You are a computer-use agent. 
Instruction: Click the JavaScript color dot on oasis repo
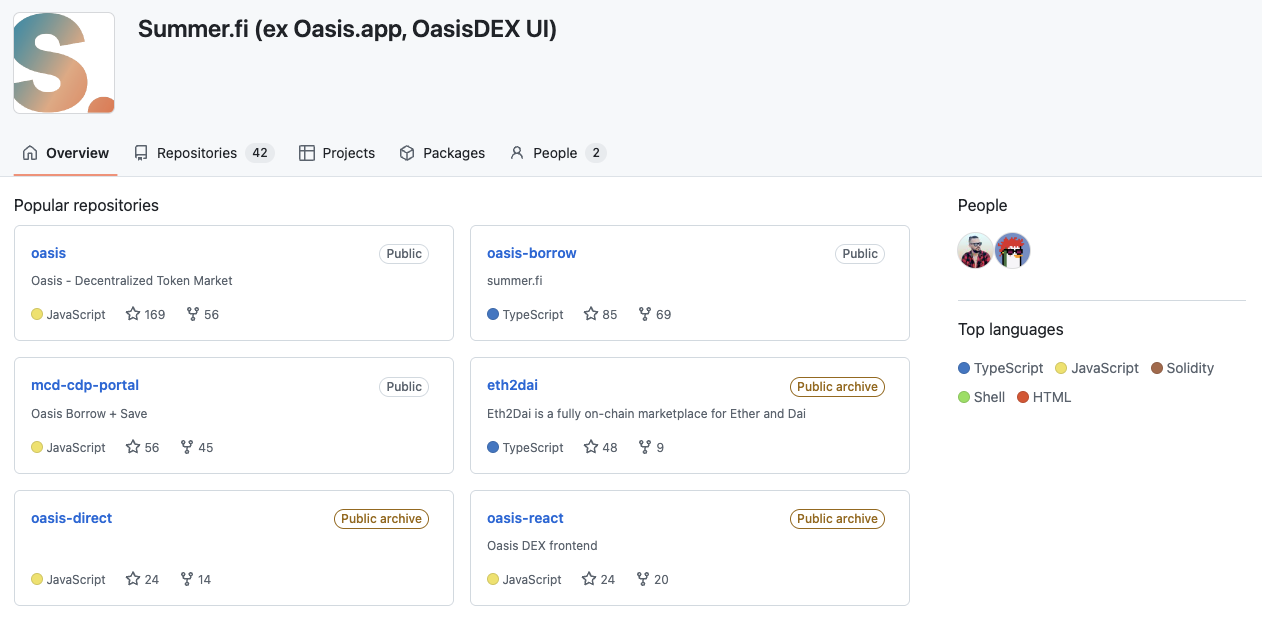[x=37, y=314]
